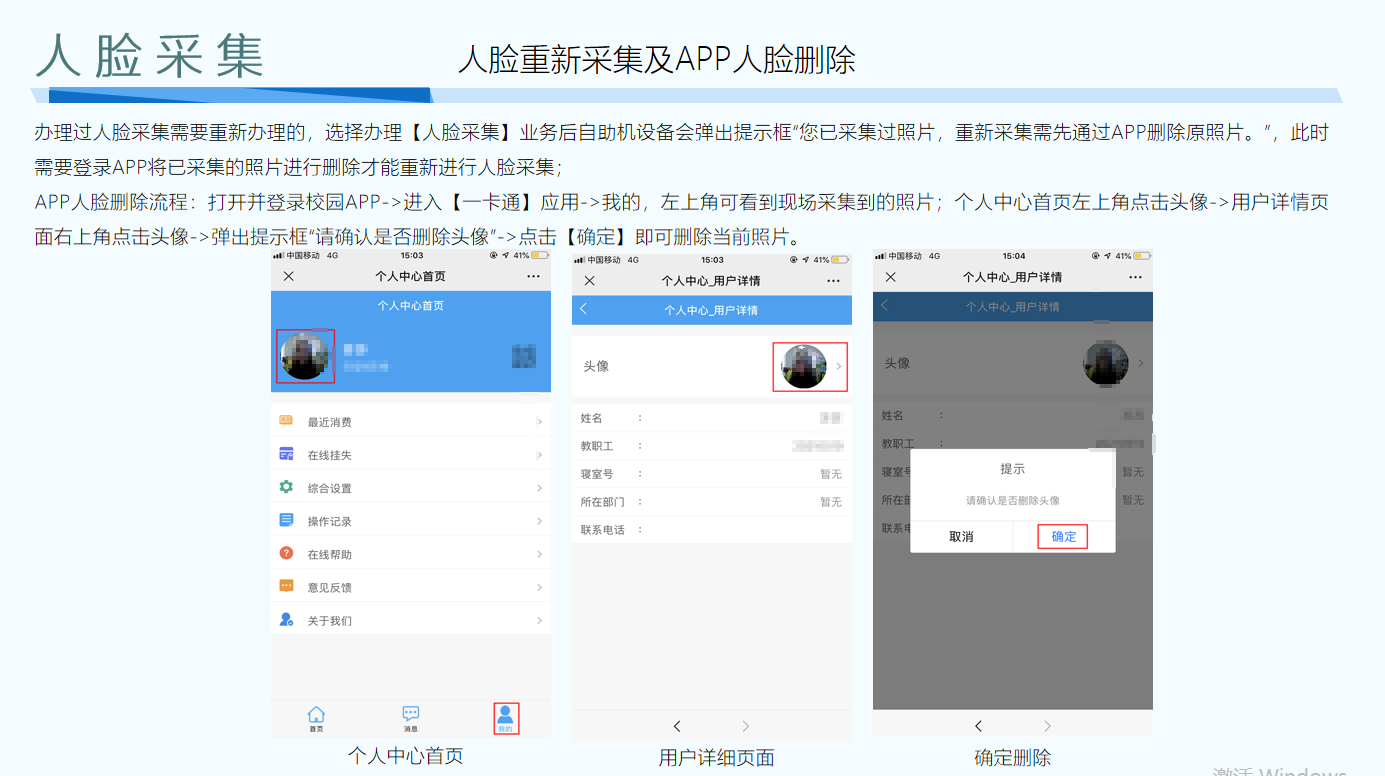Click the 综合设置 gear icon
1385x776 pixels.
coord(286,487)
